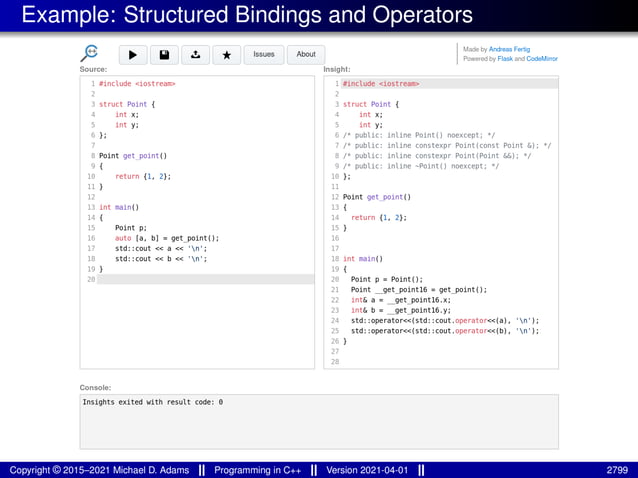Click 'operator<<(b)' line in Insight pane

[x=445, y=331]
